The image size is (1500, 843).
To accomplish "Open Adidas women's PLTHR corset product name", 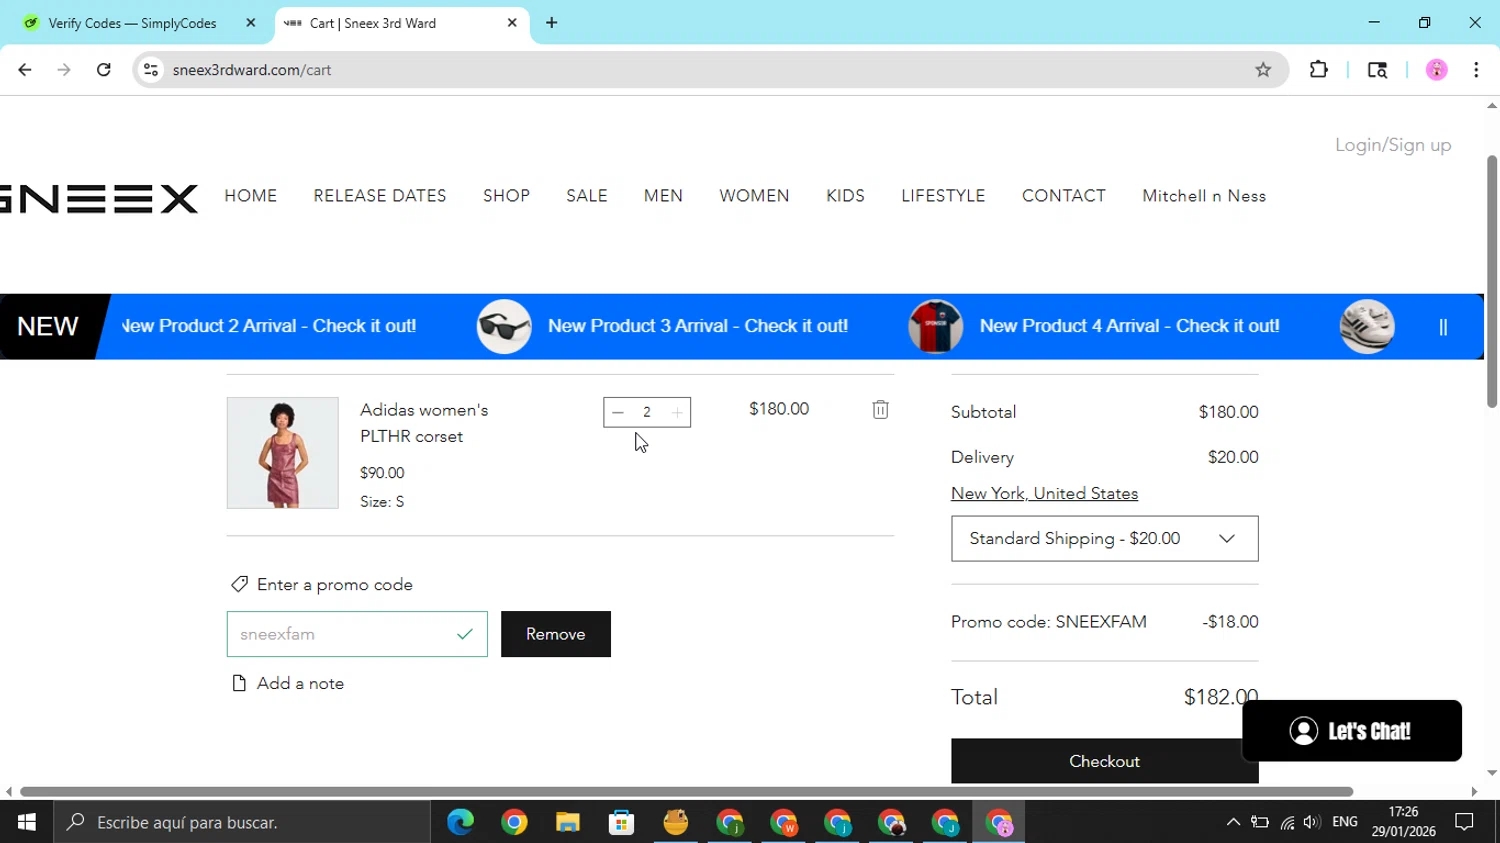I will [424, 423].
